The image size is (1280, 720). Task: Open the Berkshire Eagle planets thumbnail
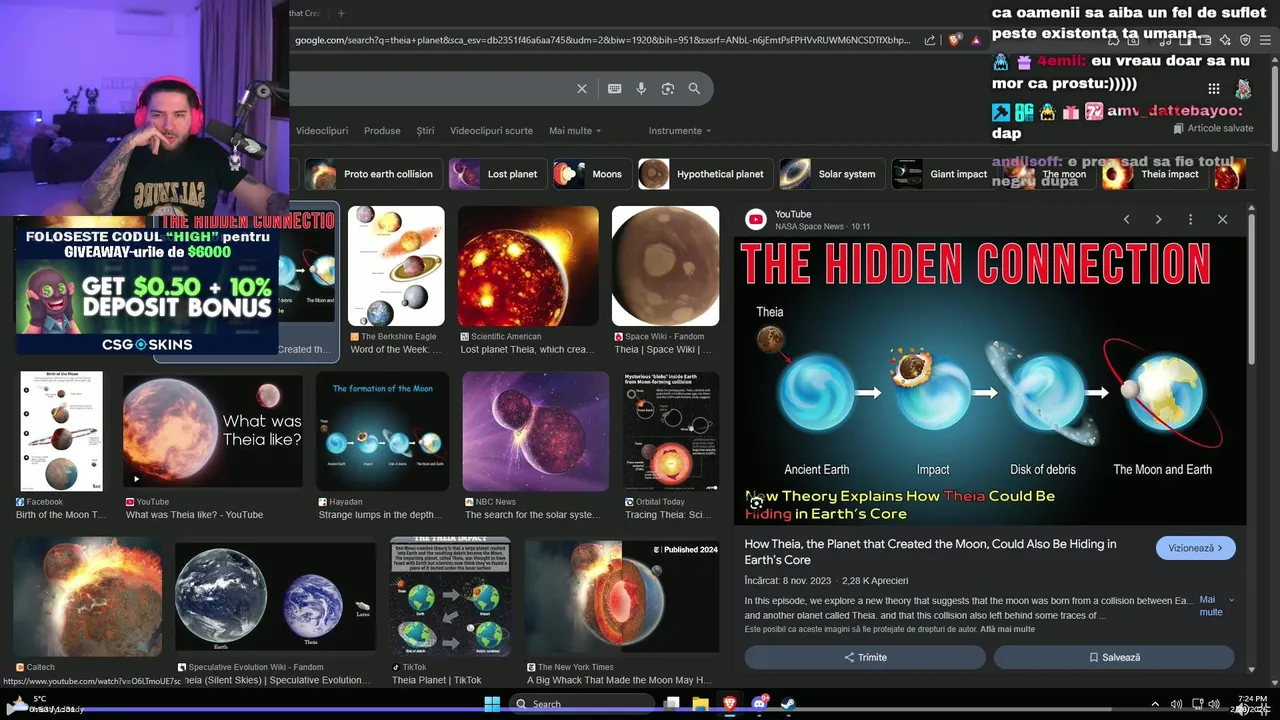[396, 266]
